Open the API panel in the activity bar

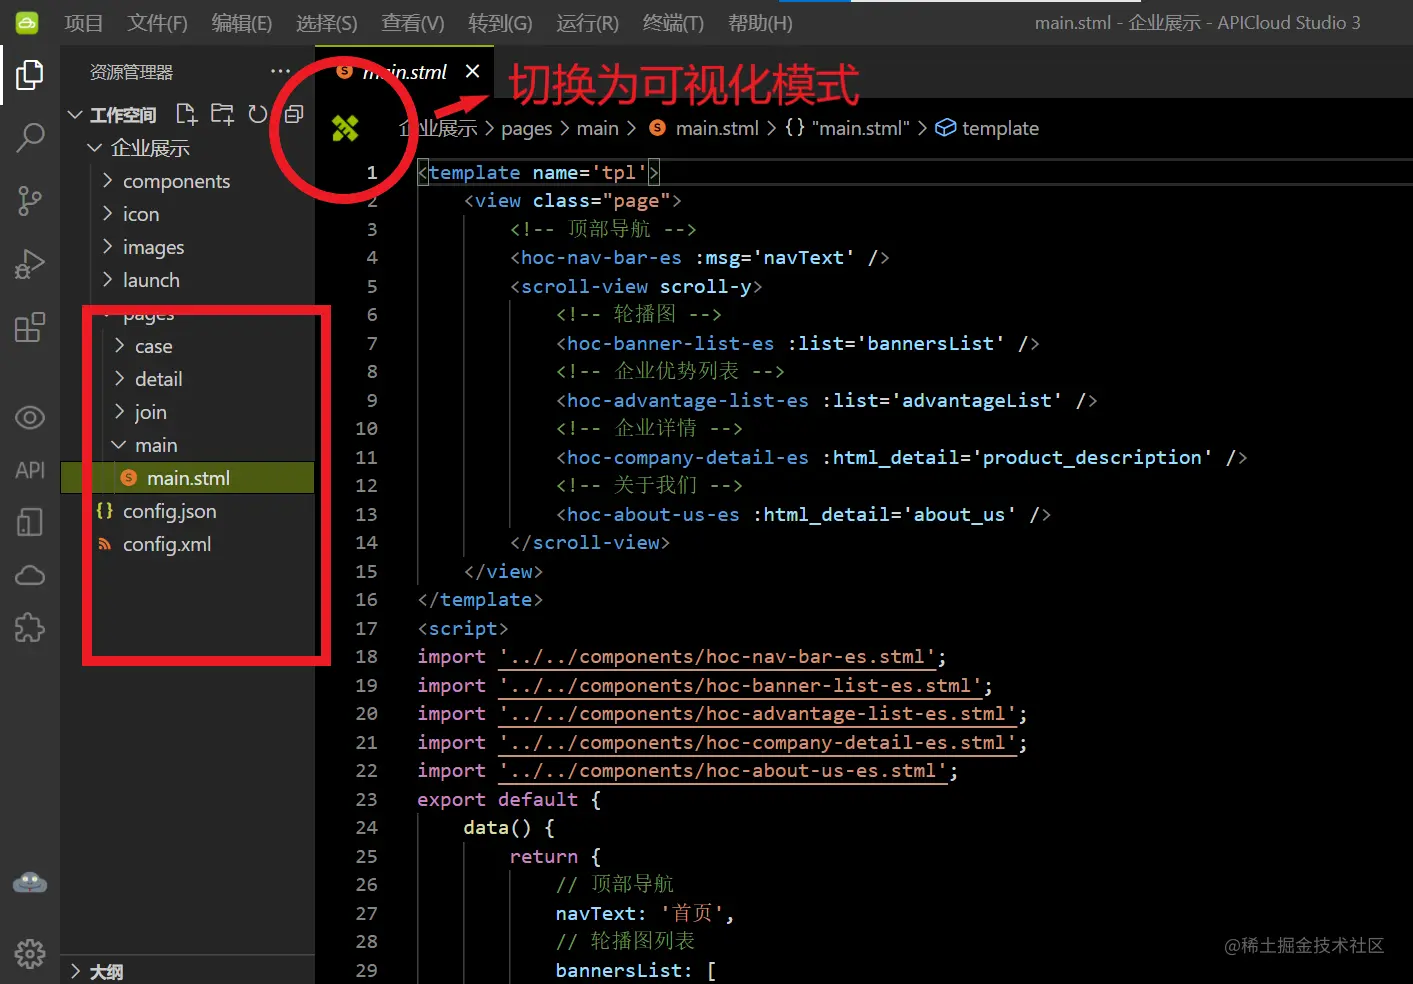[29, 469]
